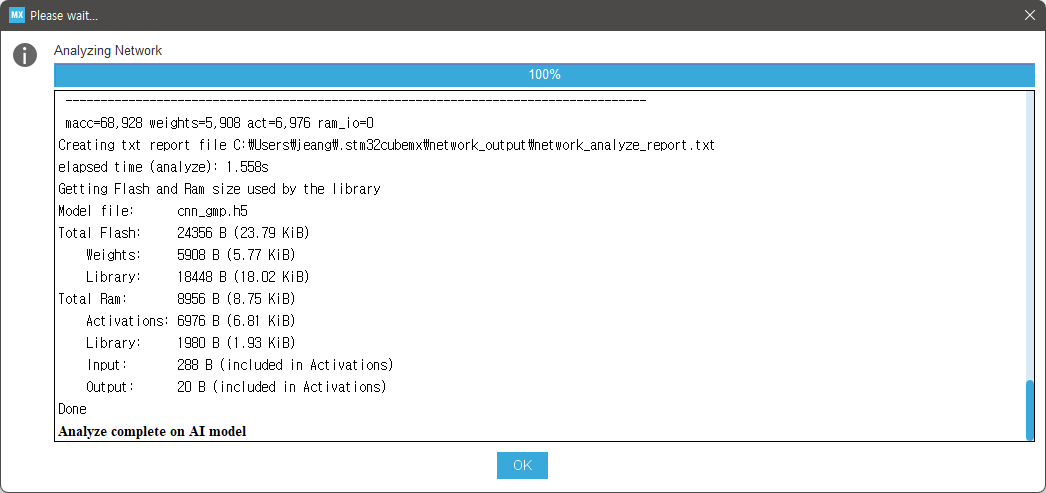Click the log output scrollbar thumb

(x=1030, y=409)
